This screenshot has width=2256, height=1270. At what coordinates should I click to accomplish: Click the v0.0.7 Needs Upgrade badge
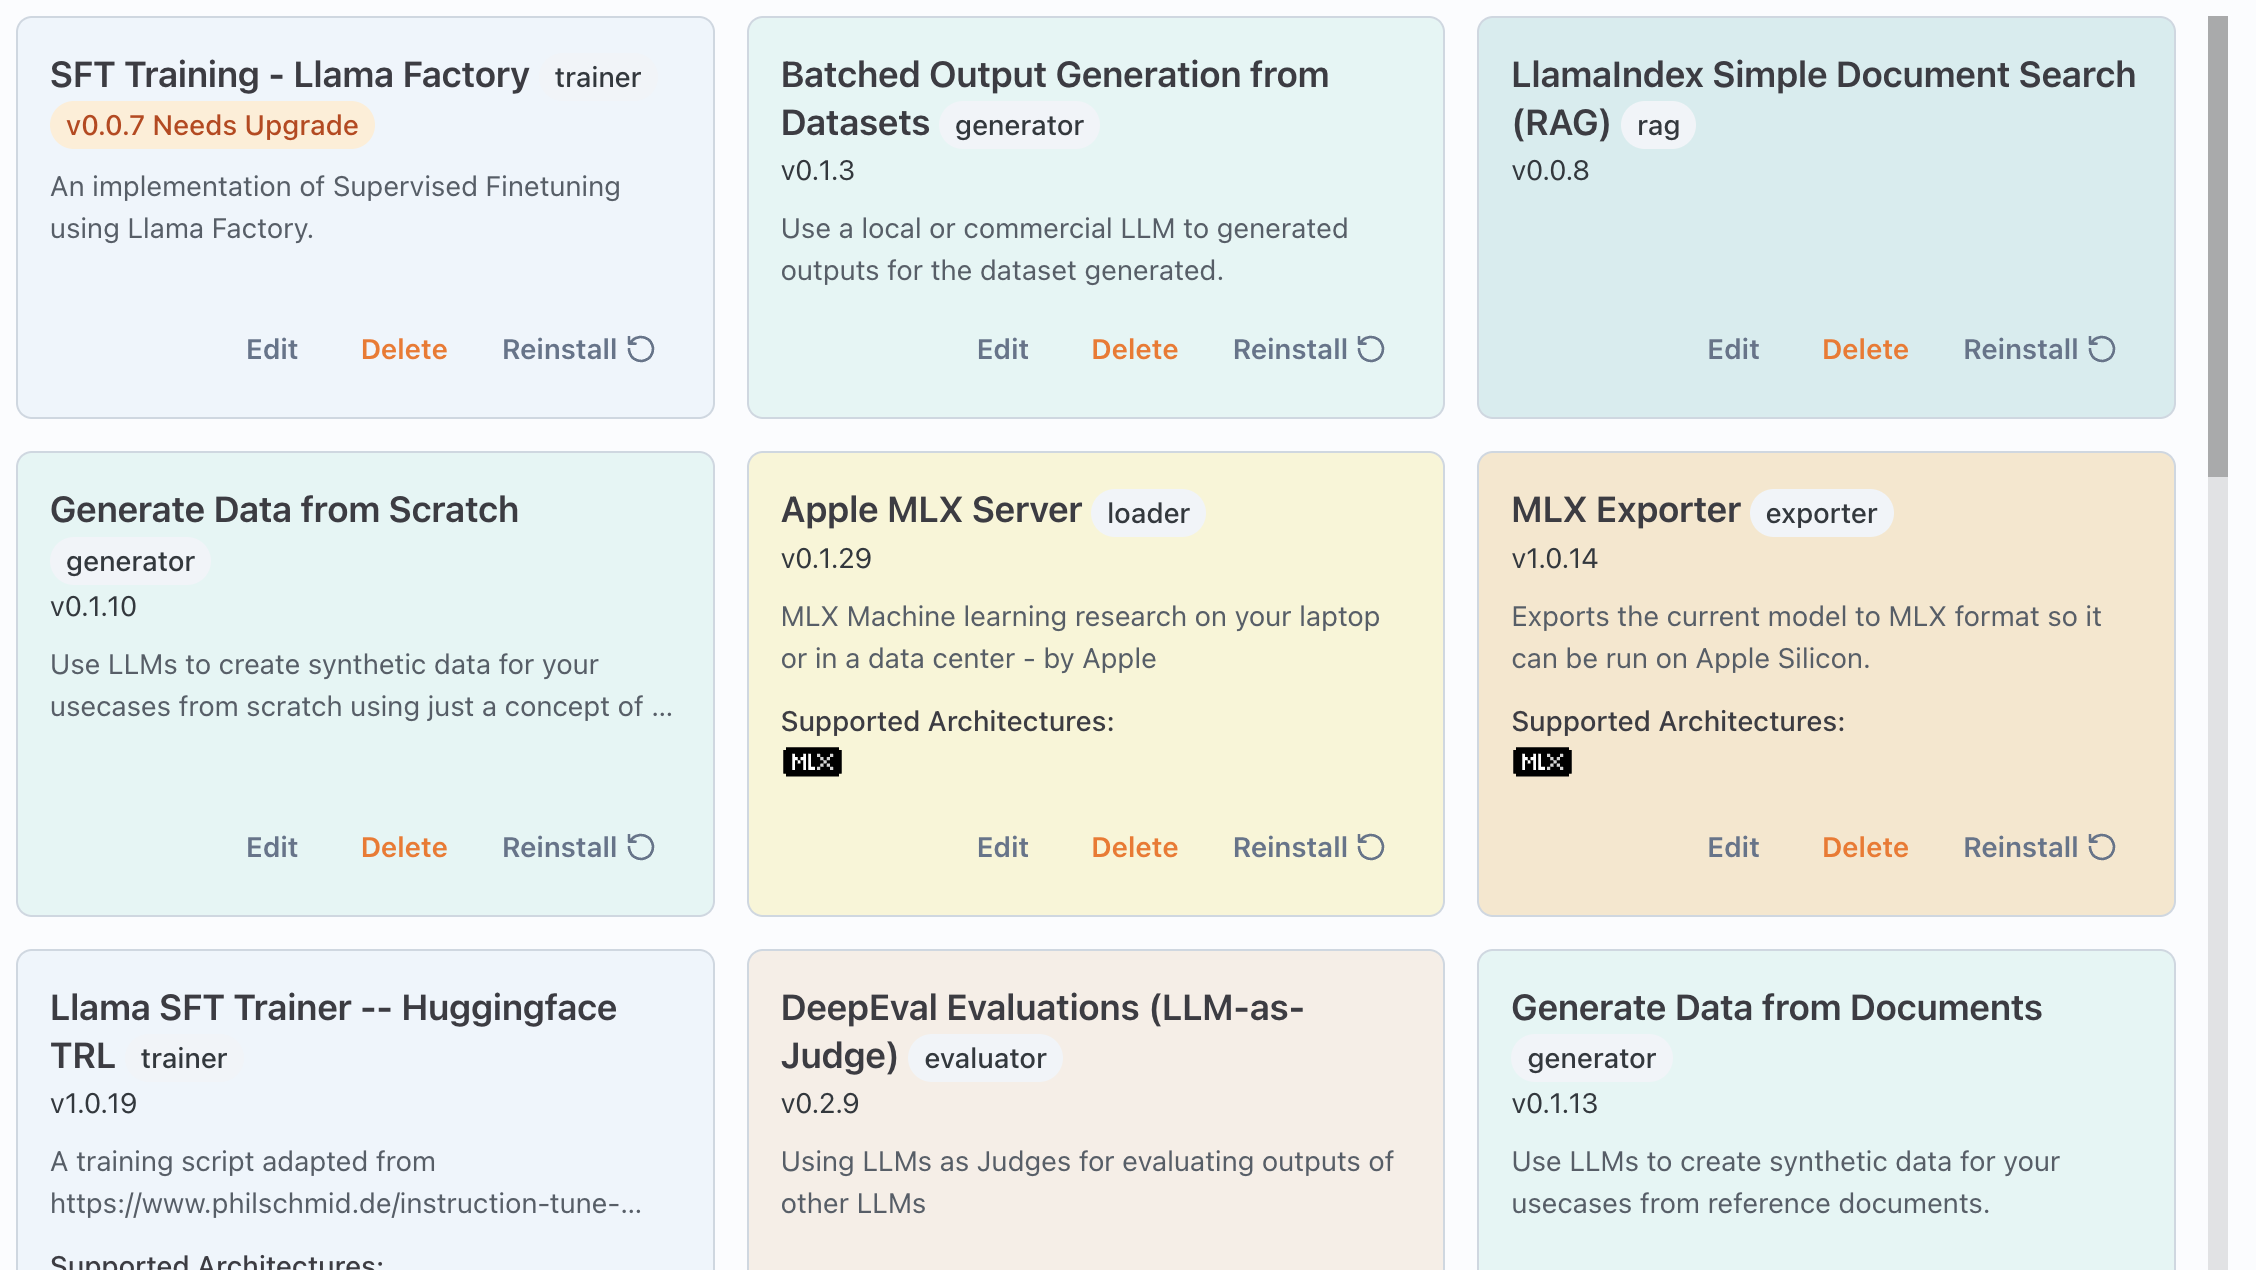pos(212,125)
